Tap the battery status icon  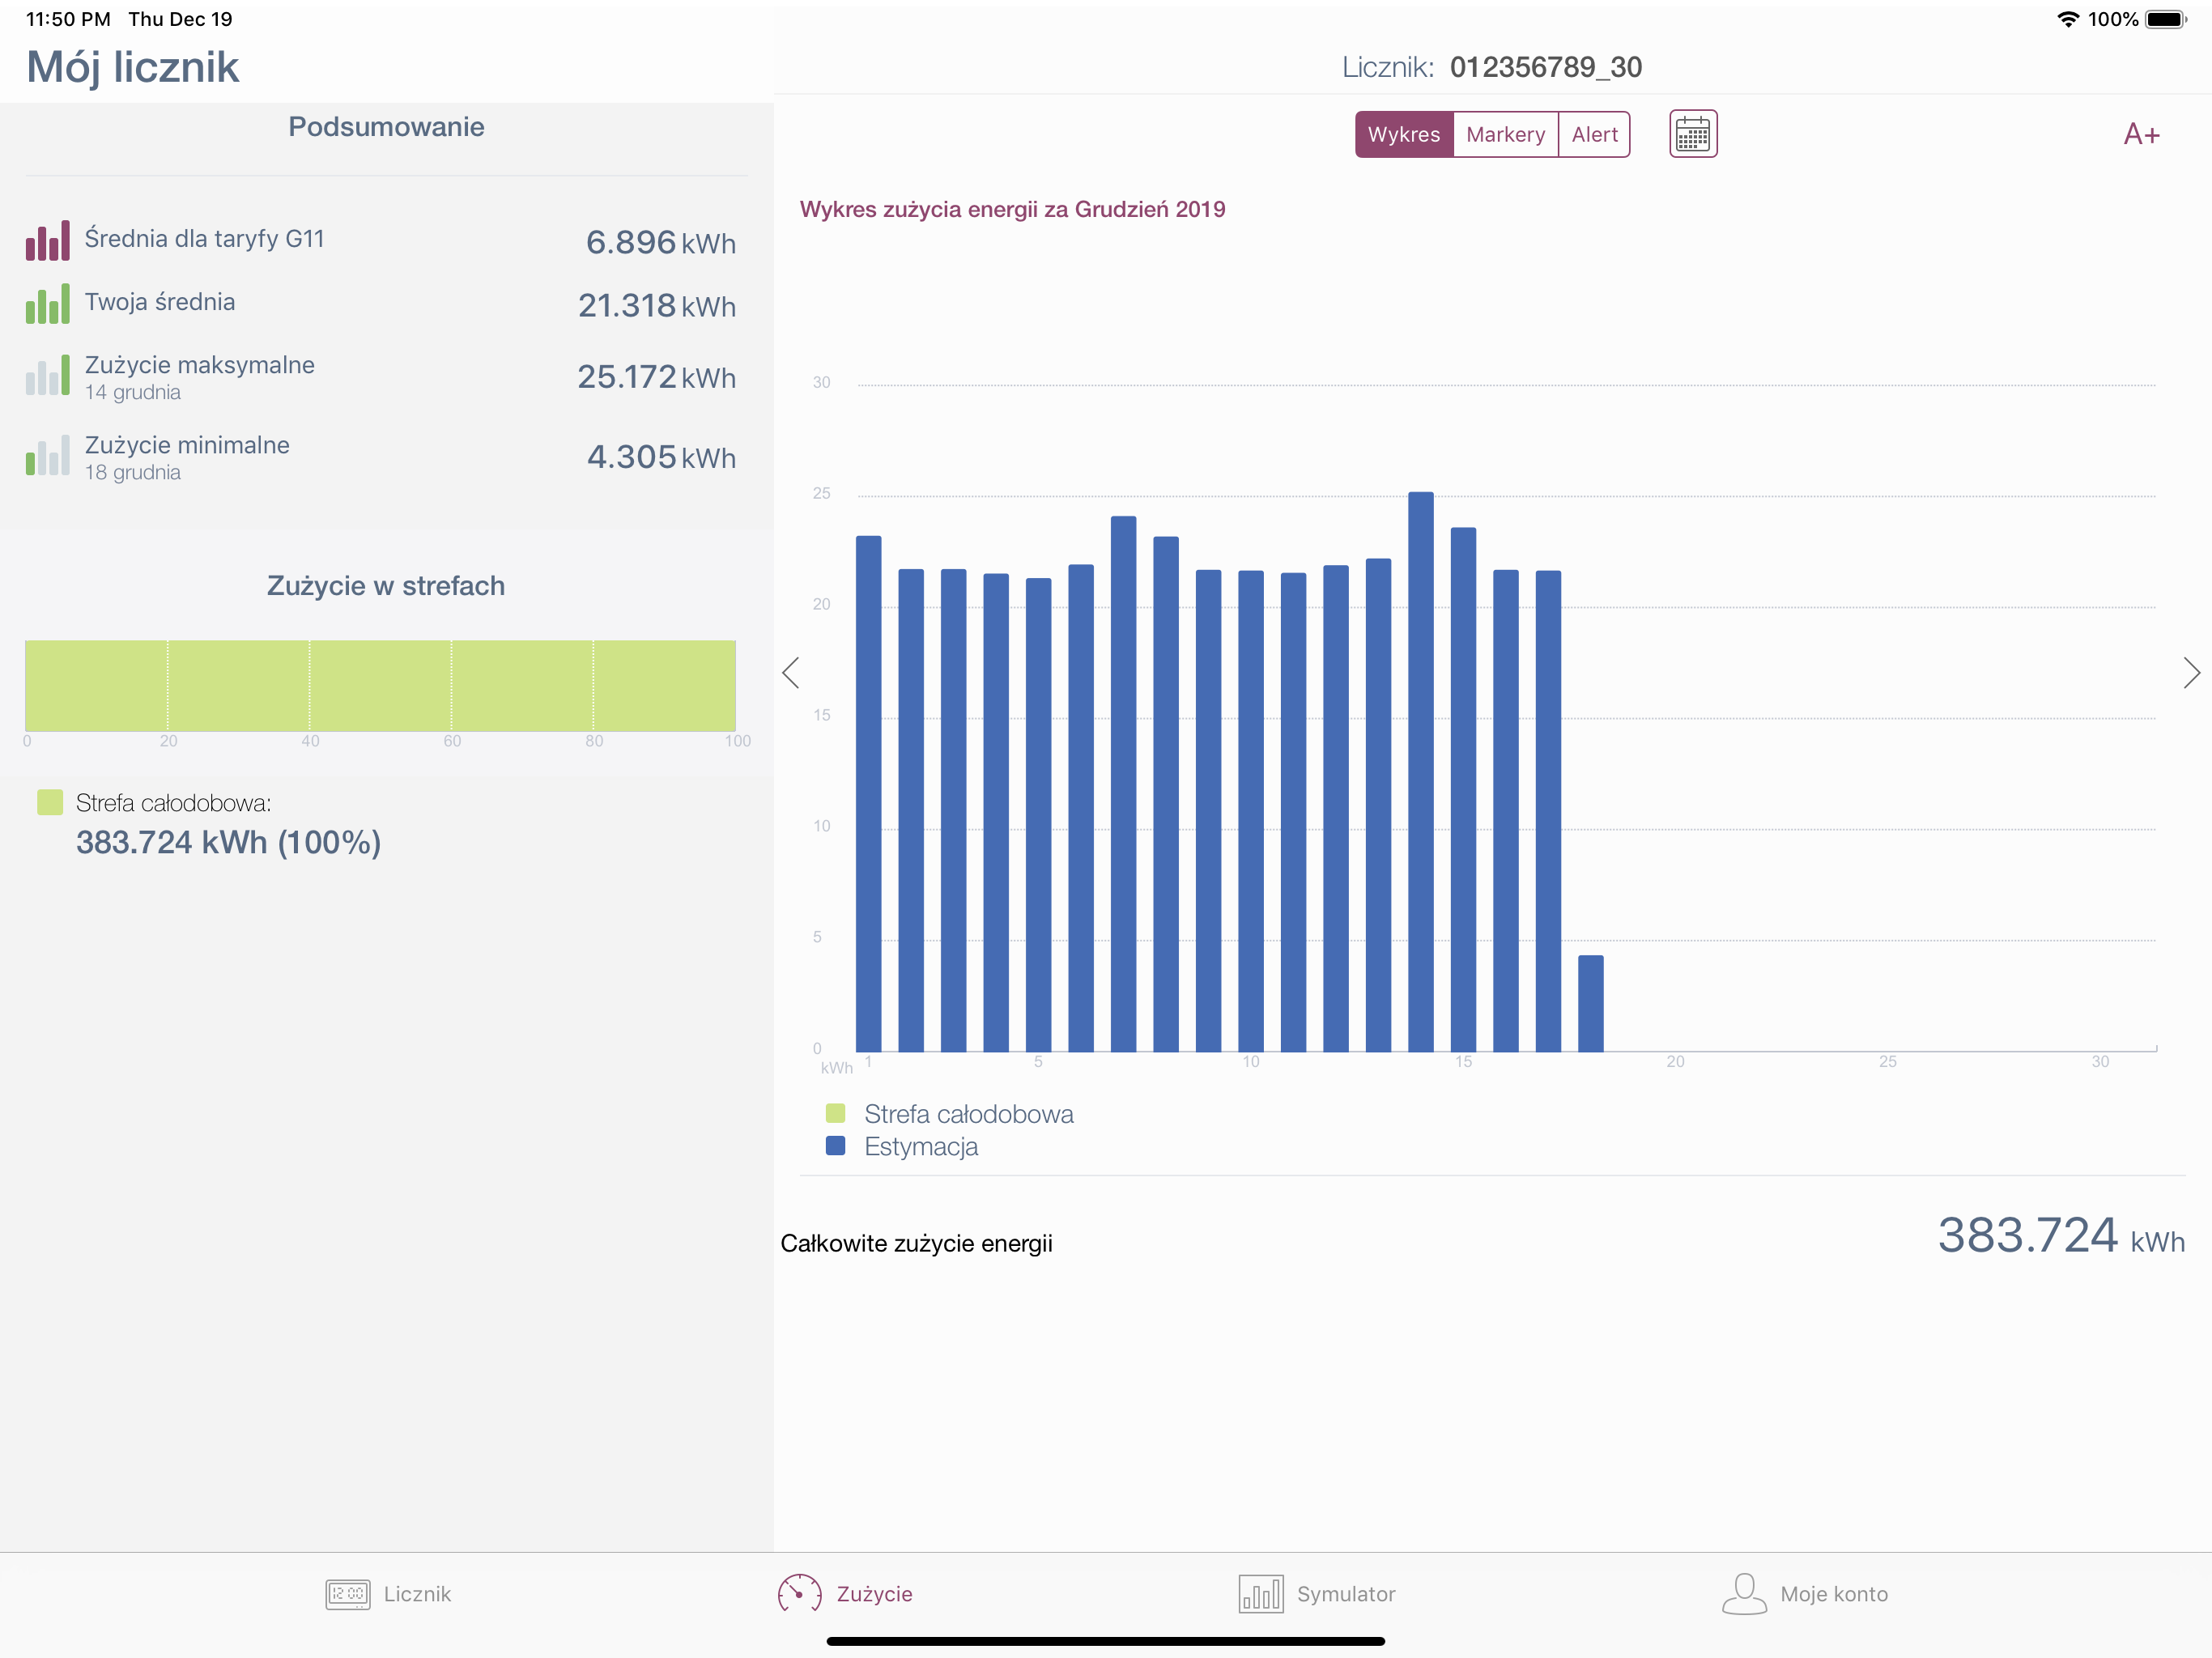click(x=2166, y=19)
